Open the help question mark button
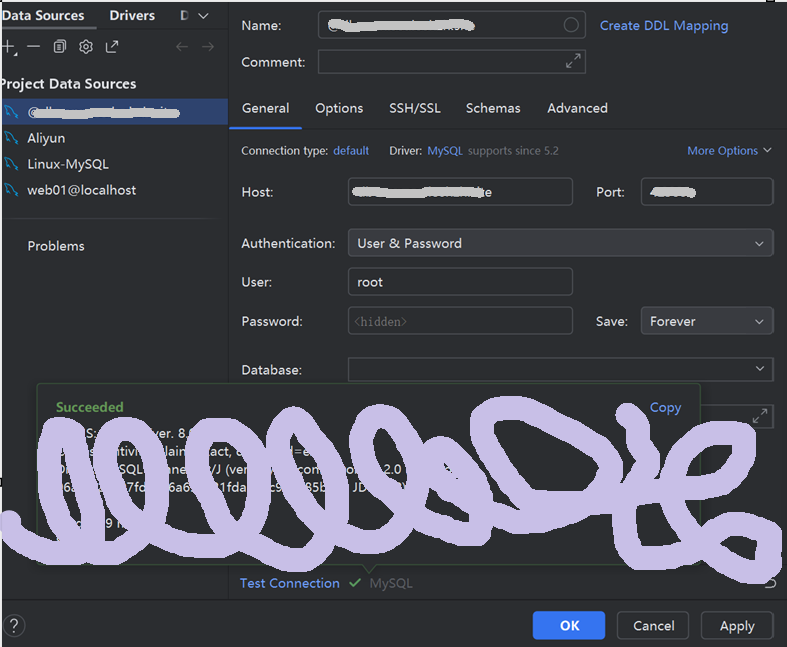The image size is (787, 647). tap(14, 625)
